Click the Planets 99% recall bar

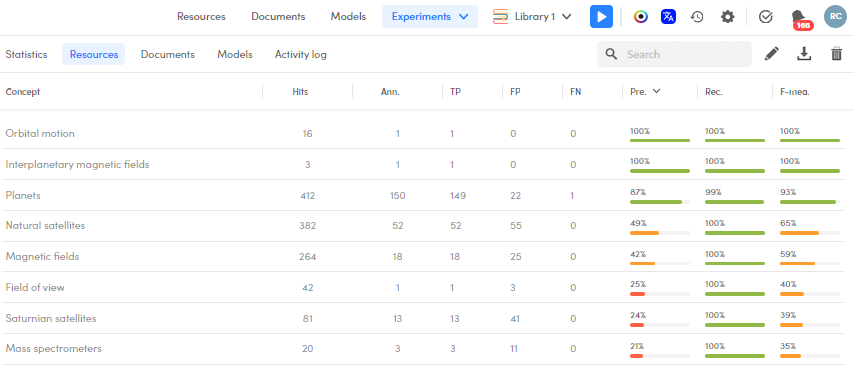coord(735,202)
